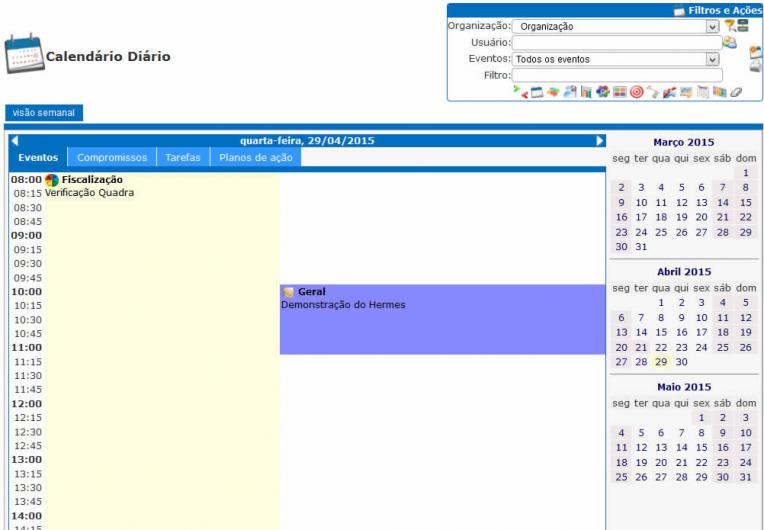The height and width of the screenshot is (530, 764).
Task: Click the paperclip icon in the actions toolbar
Action: click(735, 92)
